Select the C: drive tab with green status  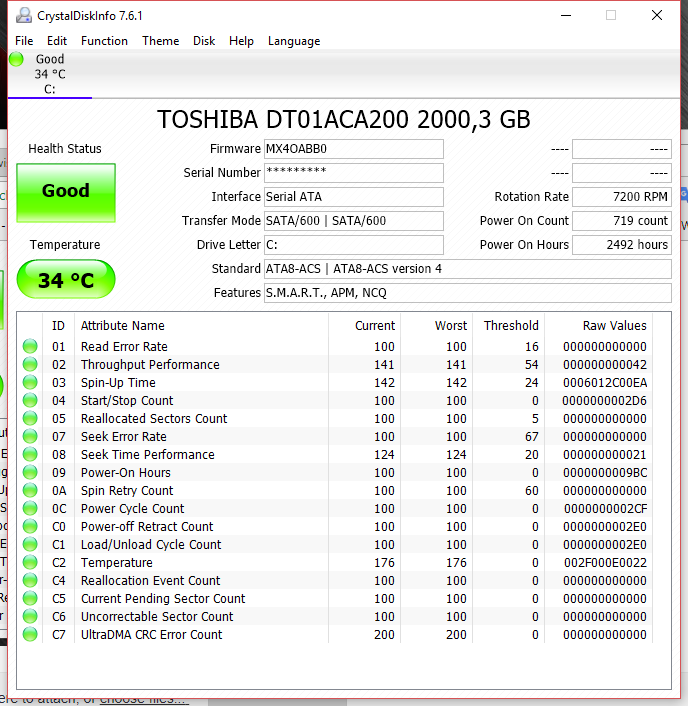50,74
